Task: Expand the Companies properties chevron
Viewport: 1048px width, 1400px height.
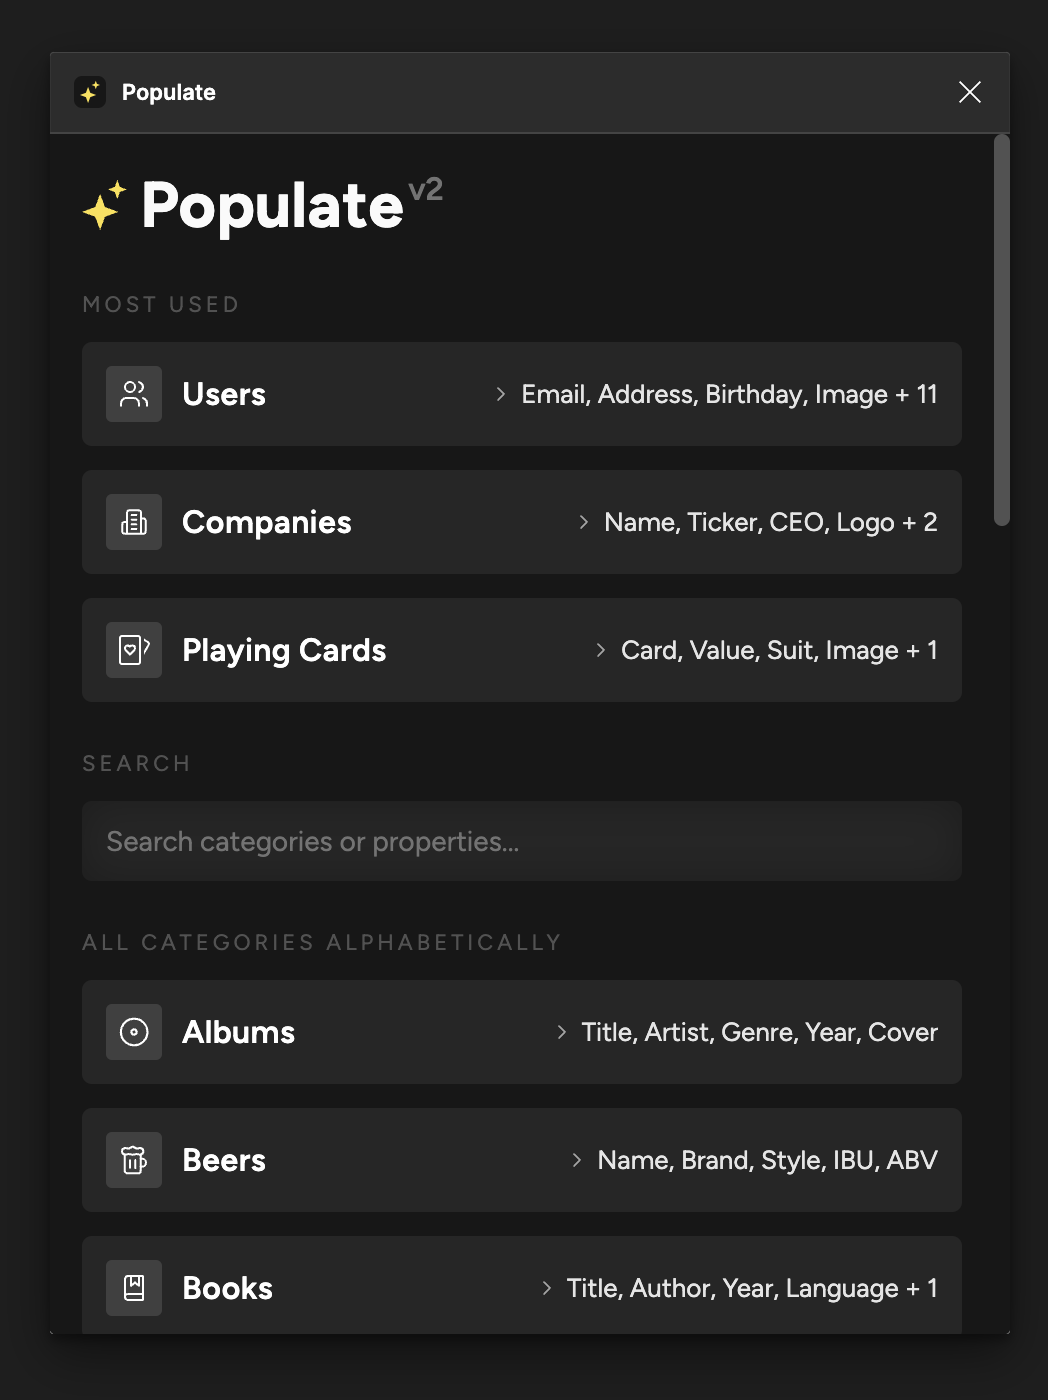Action: coord(583,522)
